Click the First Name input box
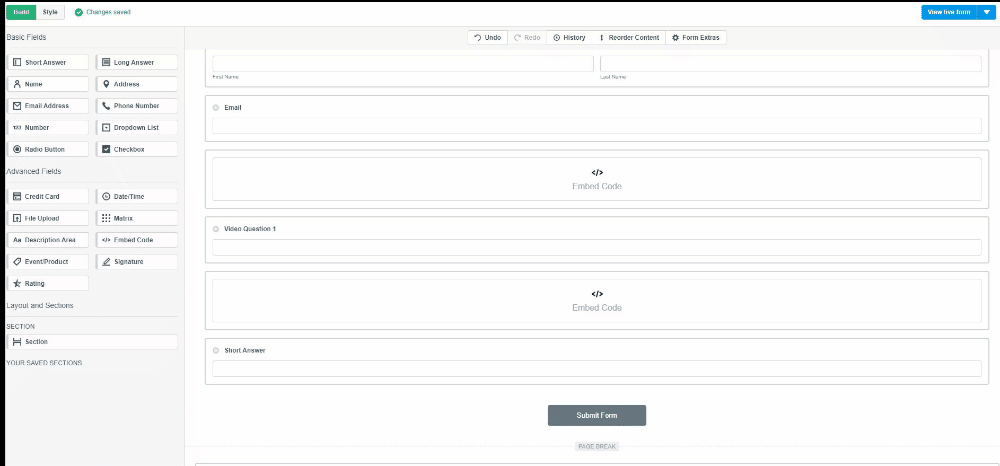 click(x=403, y=63)
